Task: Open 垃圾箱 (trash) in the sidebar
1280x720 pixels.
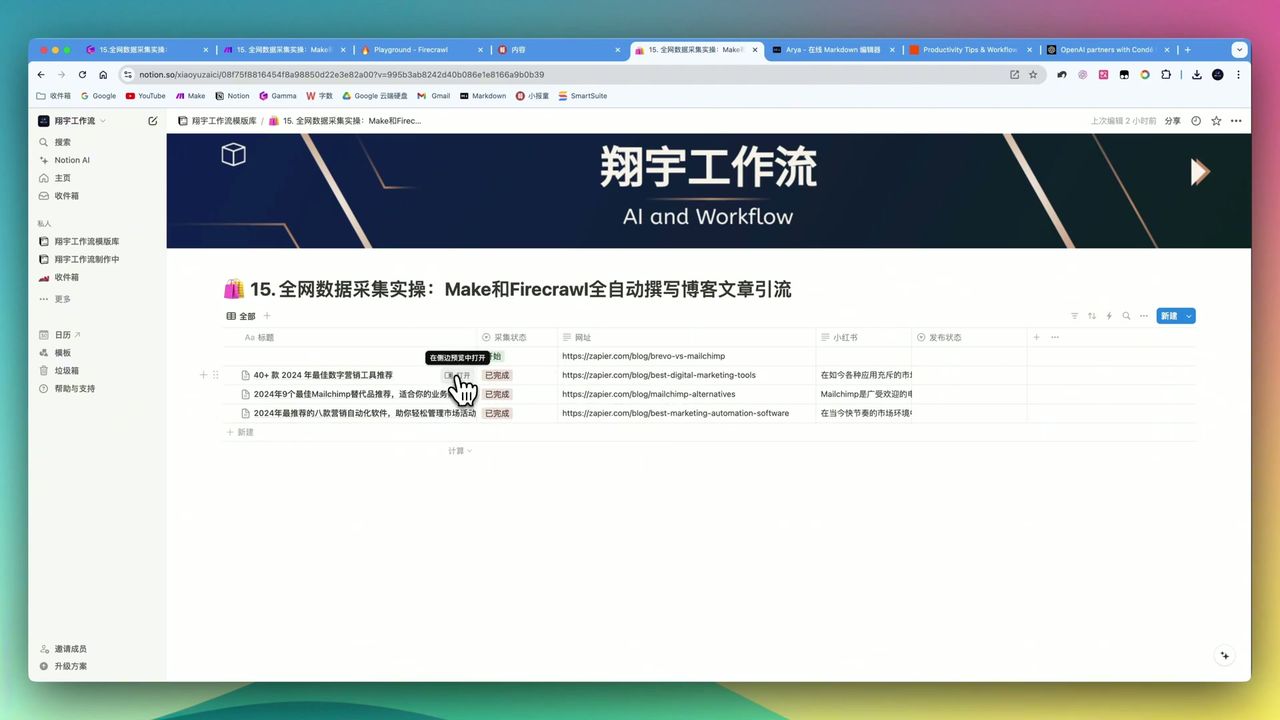Action: click(x=66, y=370)
